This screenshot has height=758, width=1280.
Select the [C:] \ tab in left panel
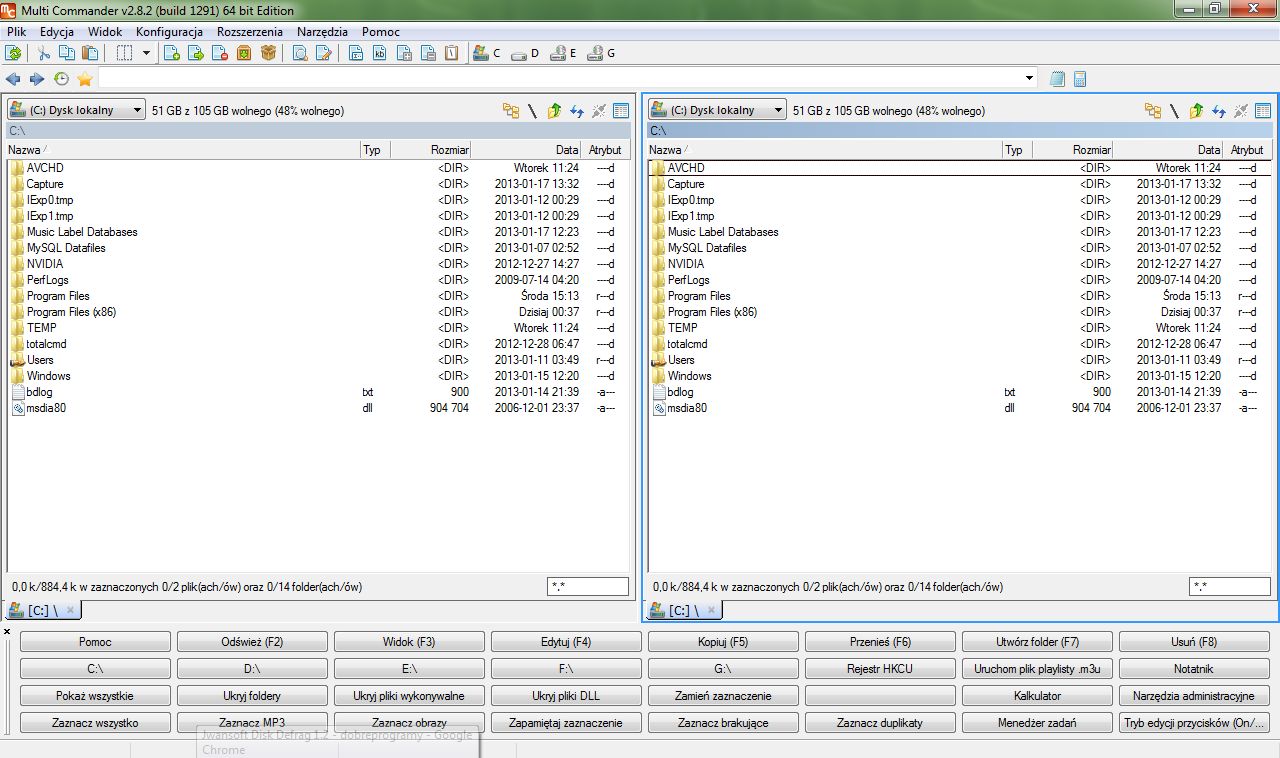pyautogui.click(x=44, y=610)
